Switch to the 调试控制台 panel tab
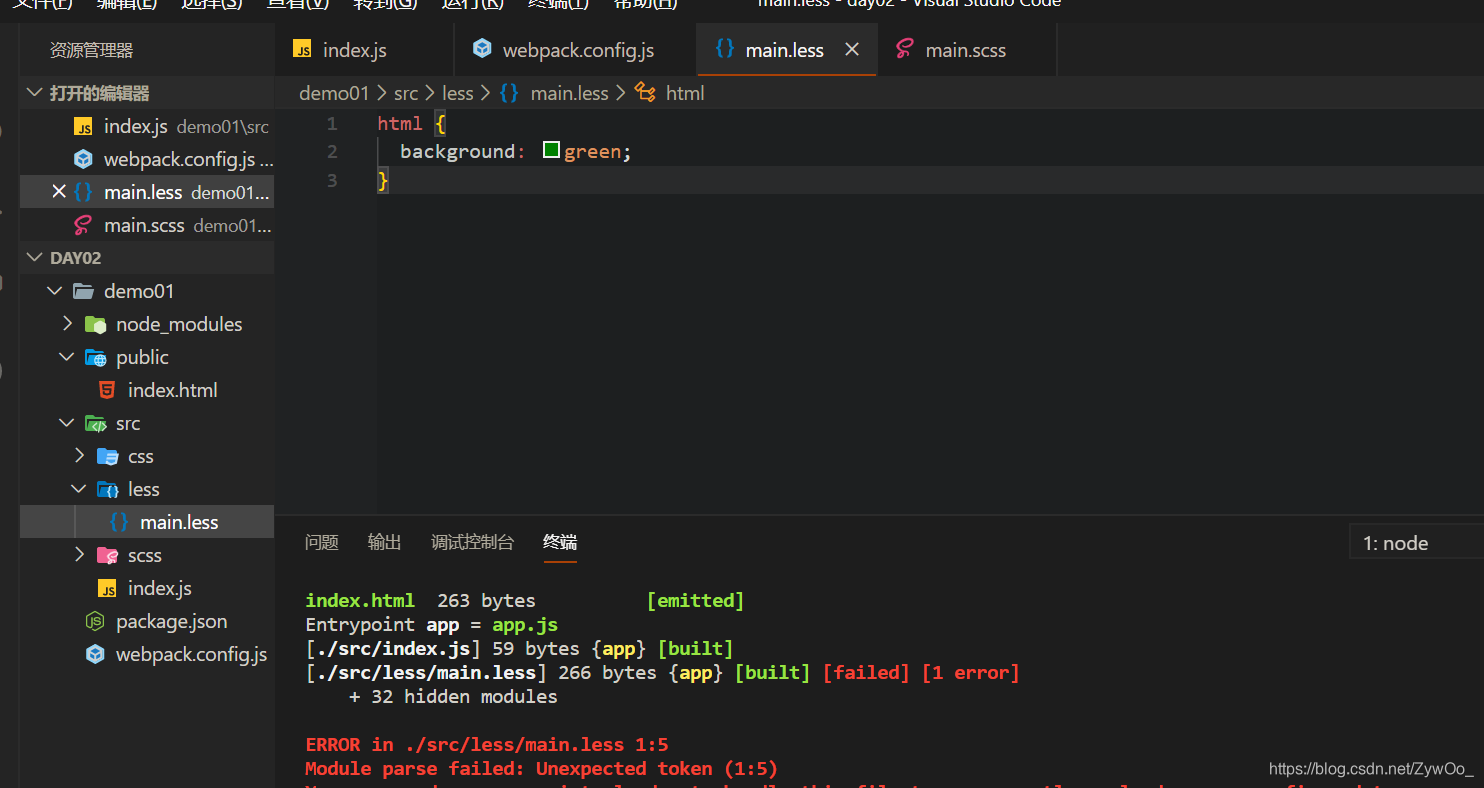Viewport: 1484px width, 788px height. [x=472, y=542]
